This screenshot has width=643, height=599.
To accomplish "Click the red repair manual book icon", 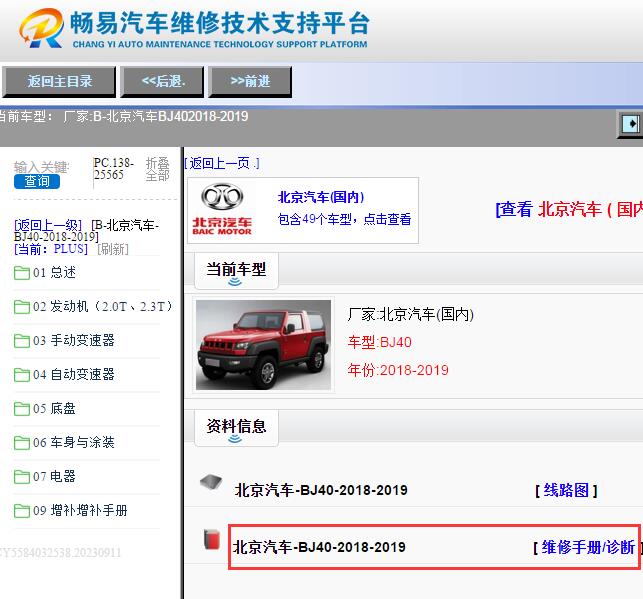I will (x=212, y=539).
